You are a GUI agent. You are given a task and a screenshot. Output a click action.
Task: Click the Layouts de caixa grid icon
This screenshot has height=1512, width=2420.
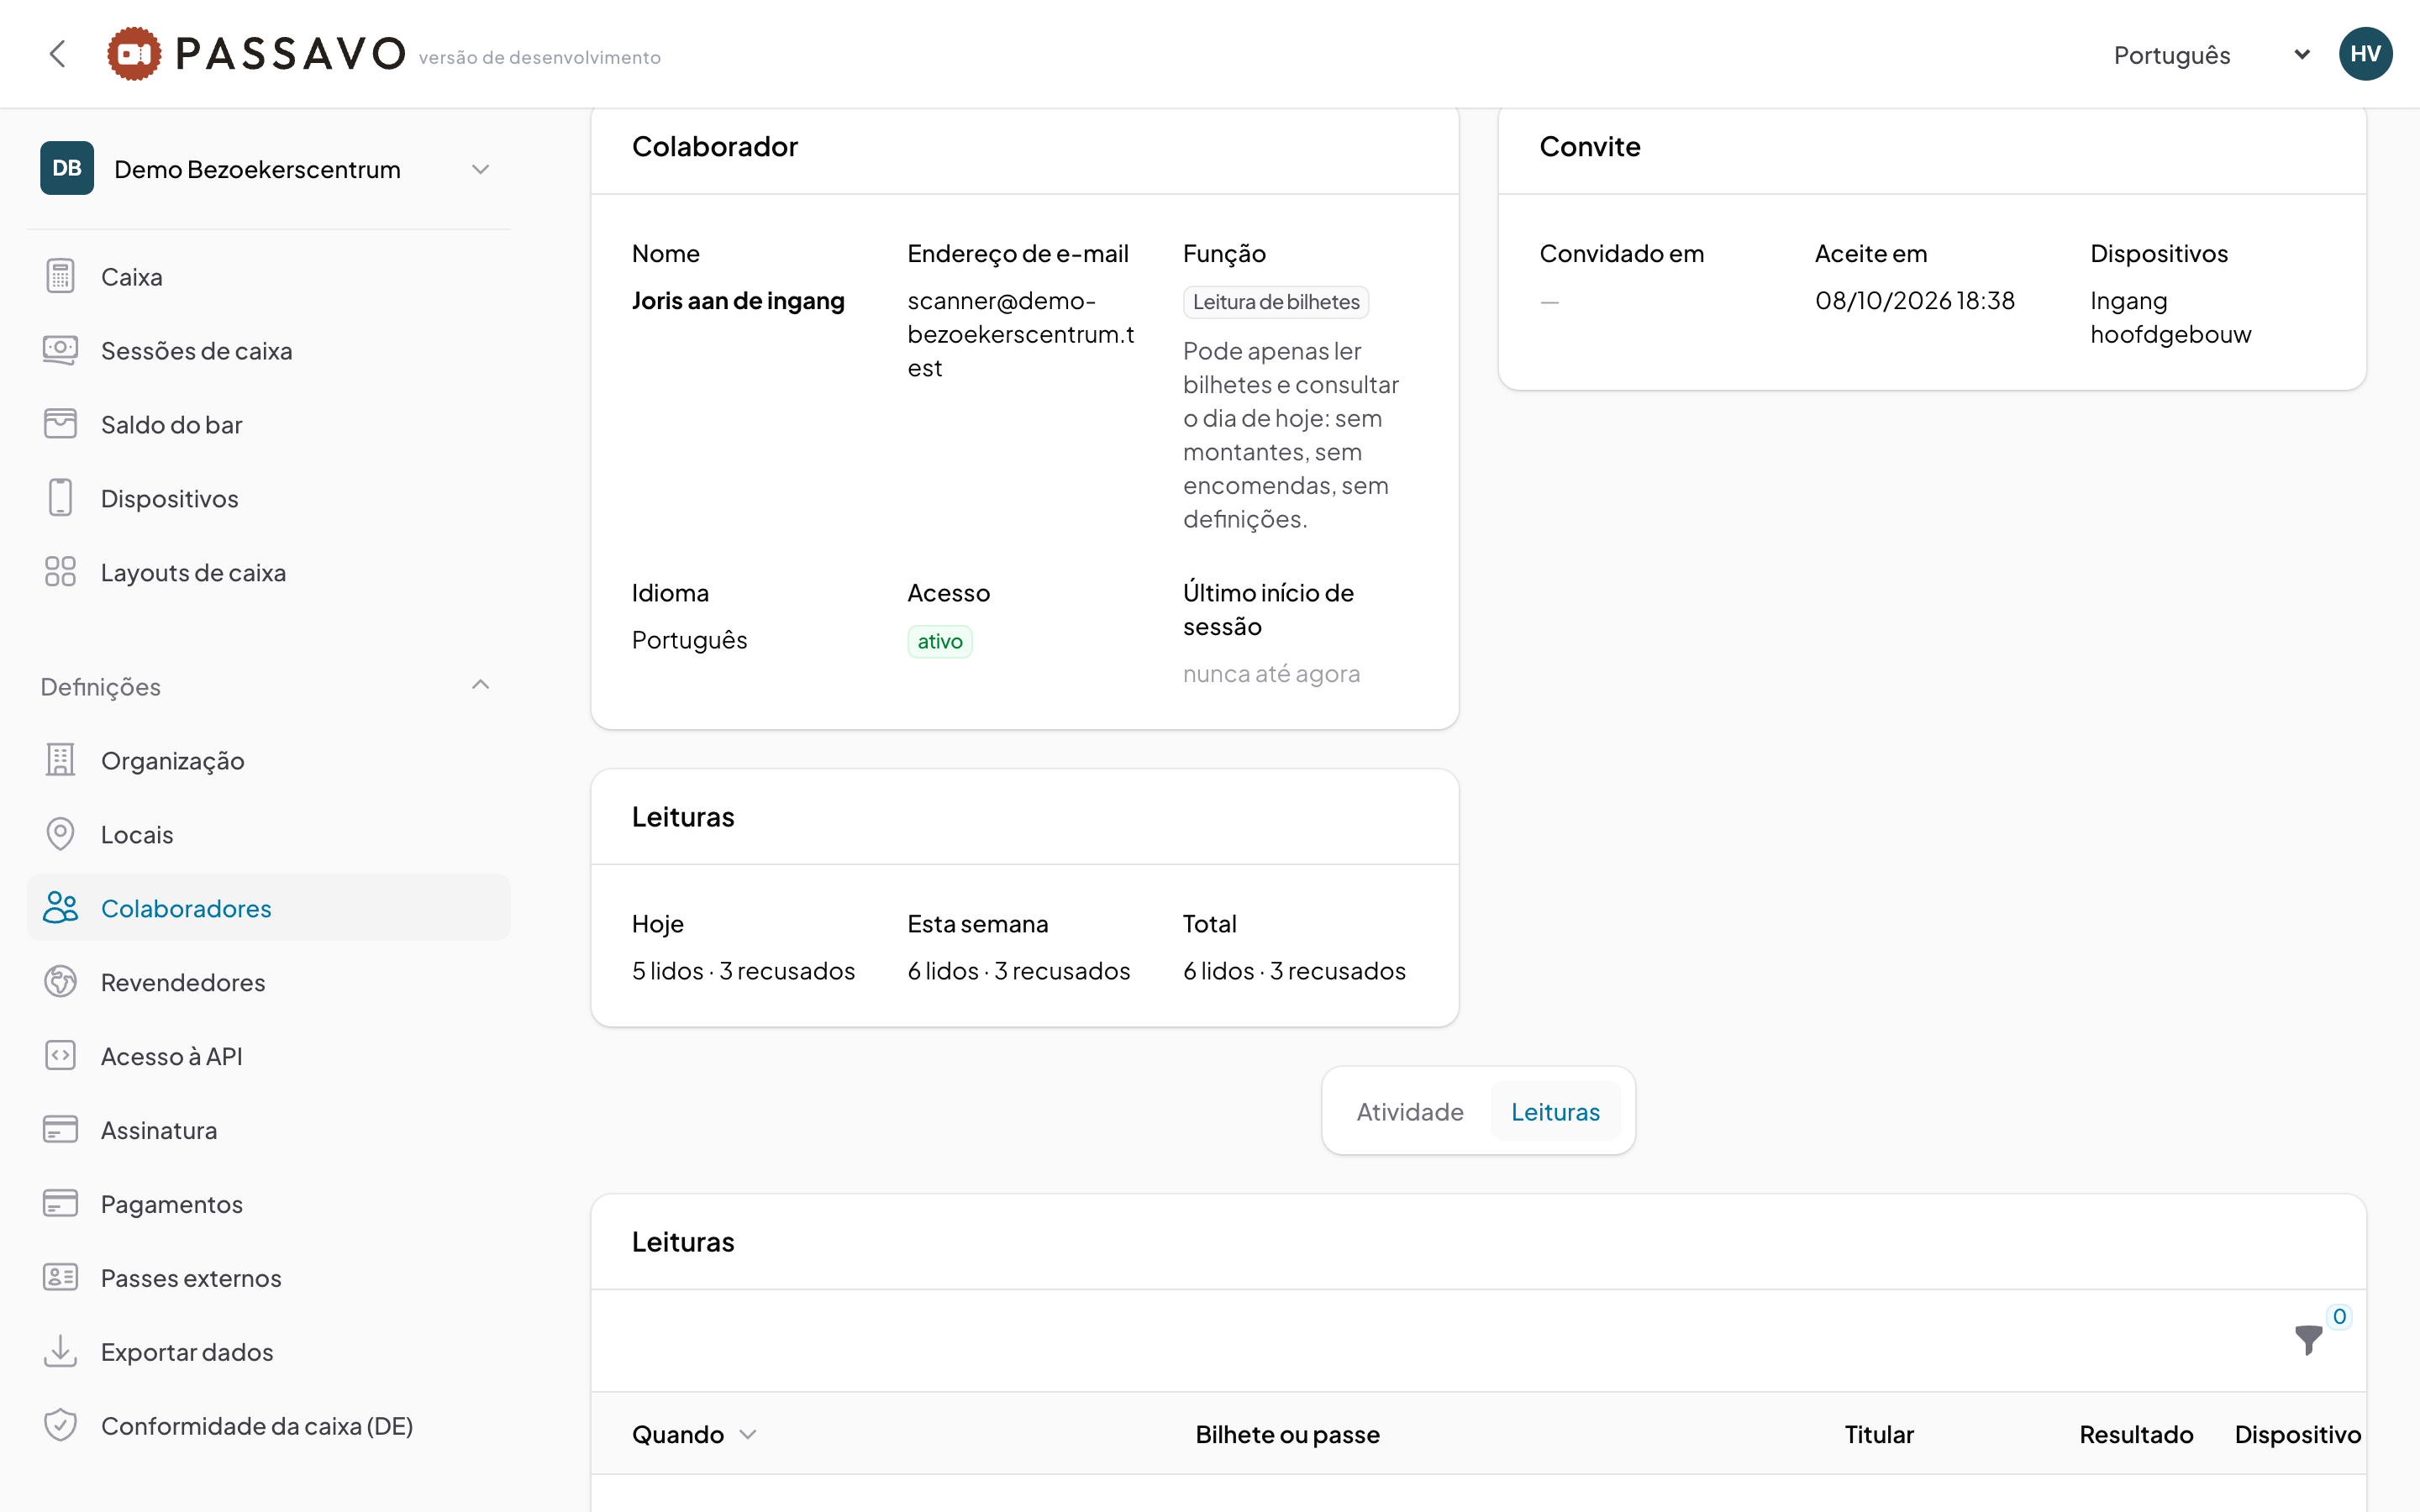pos(60,572)
